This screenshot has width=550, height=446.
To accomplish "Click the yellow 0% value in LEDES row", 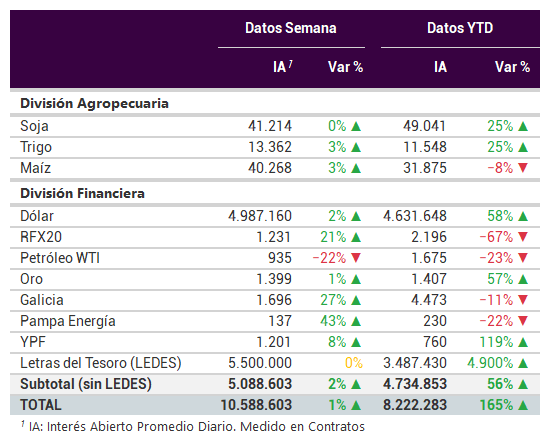I will [354, 363].
